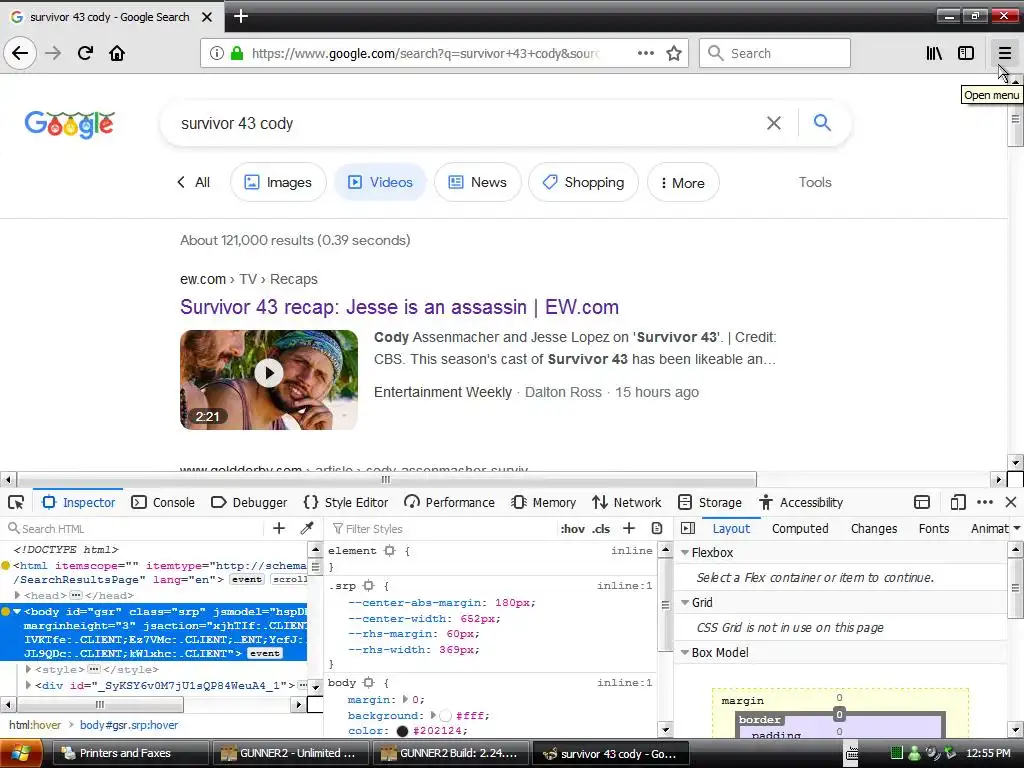Switch to Printers and Faxes taskbar window
The image size is (1024, 768).
tap(129, 753)
